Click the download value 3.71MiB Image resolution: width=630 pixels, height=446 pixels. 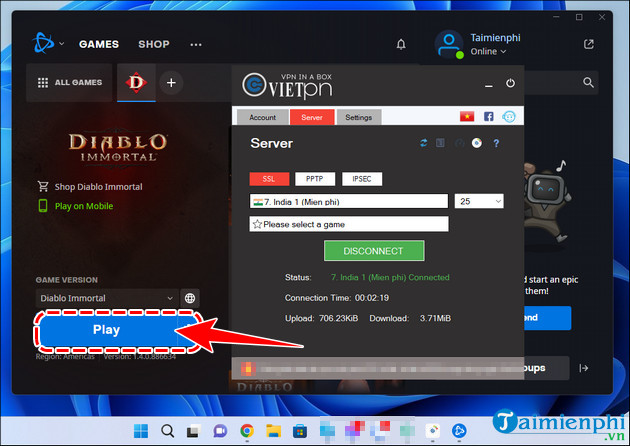pyautogui.click(x=436, y=319)
